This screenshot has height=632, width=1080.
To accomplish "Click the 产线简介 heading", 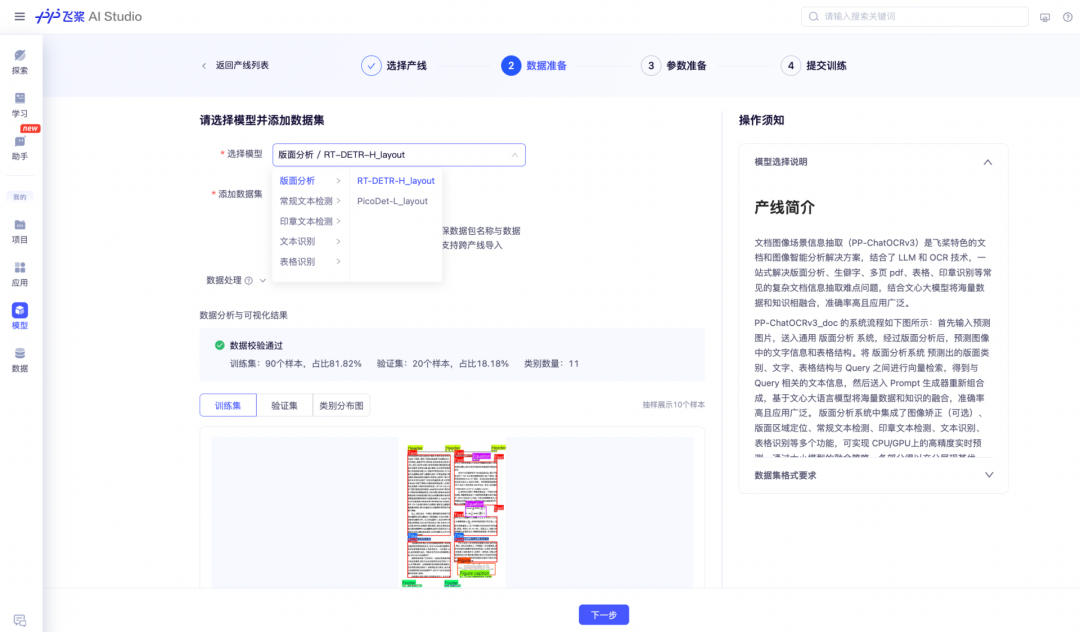I will (785, 207).
